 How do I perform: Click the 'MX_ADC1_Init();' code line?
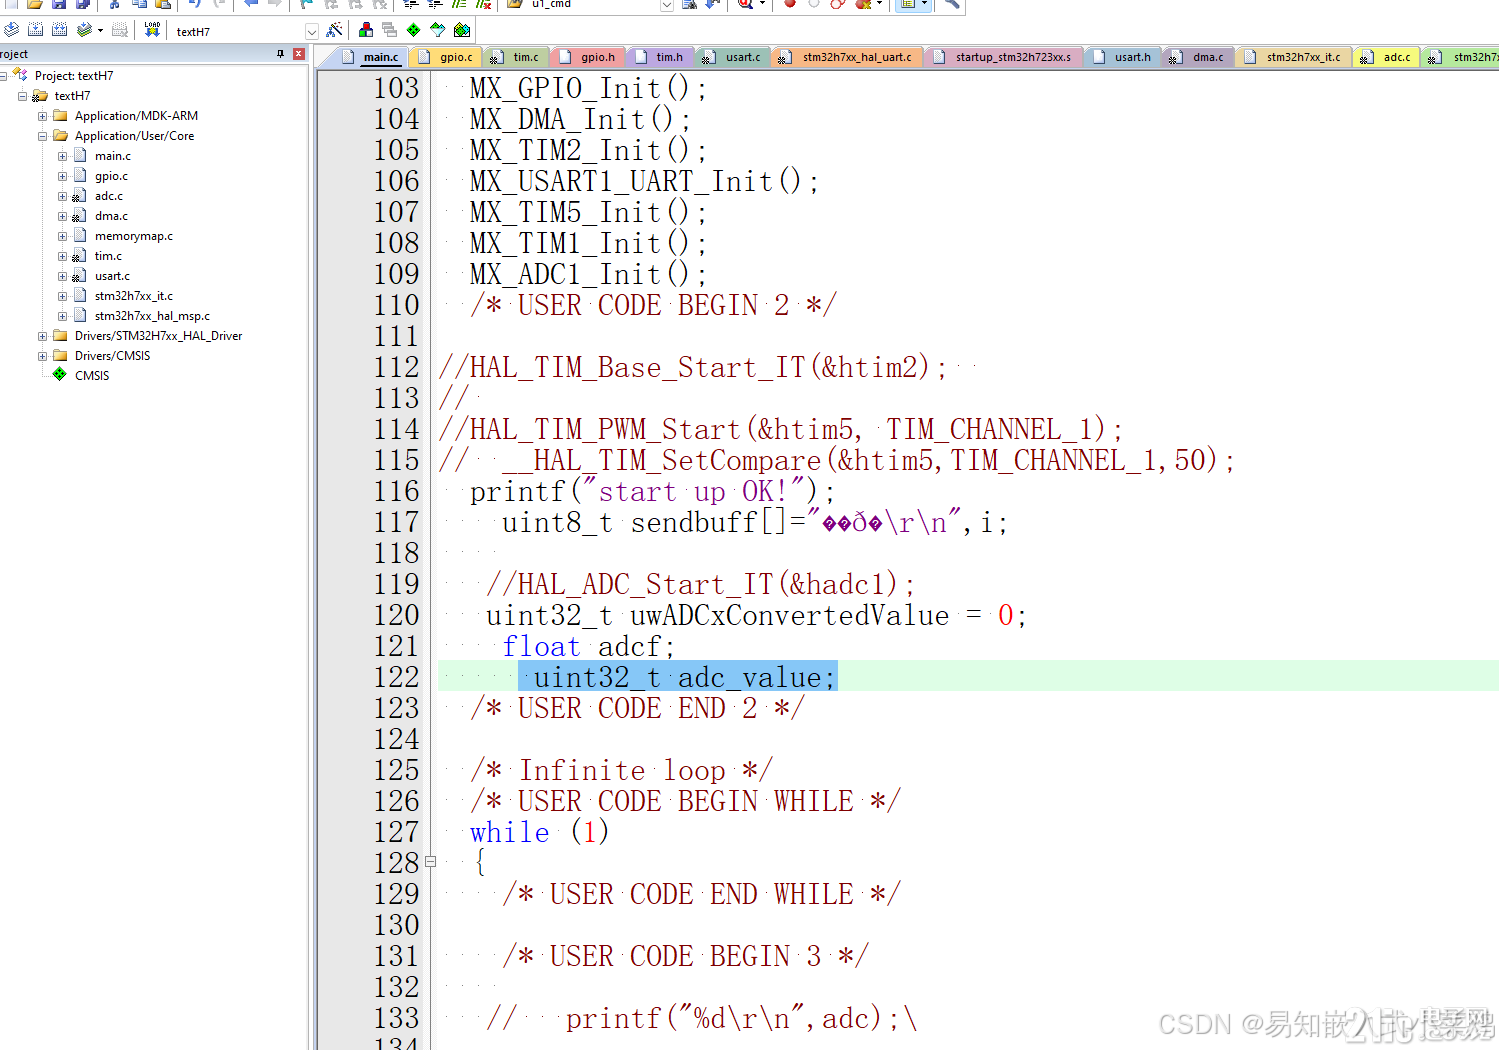tap(588, 274)
